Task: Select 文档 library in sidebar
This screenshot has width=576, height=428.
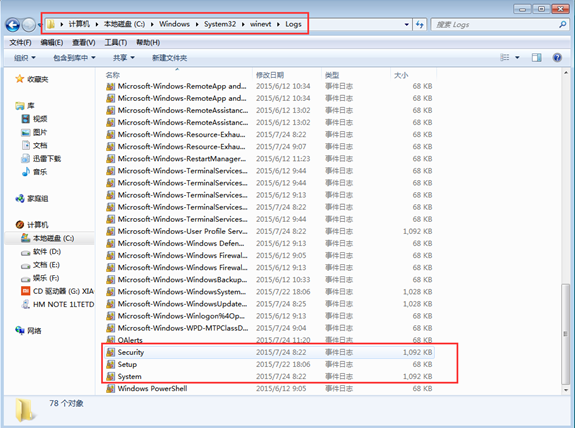Action: (x=34, y=145)
